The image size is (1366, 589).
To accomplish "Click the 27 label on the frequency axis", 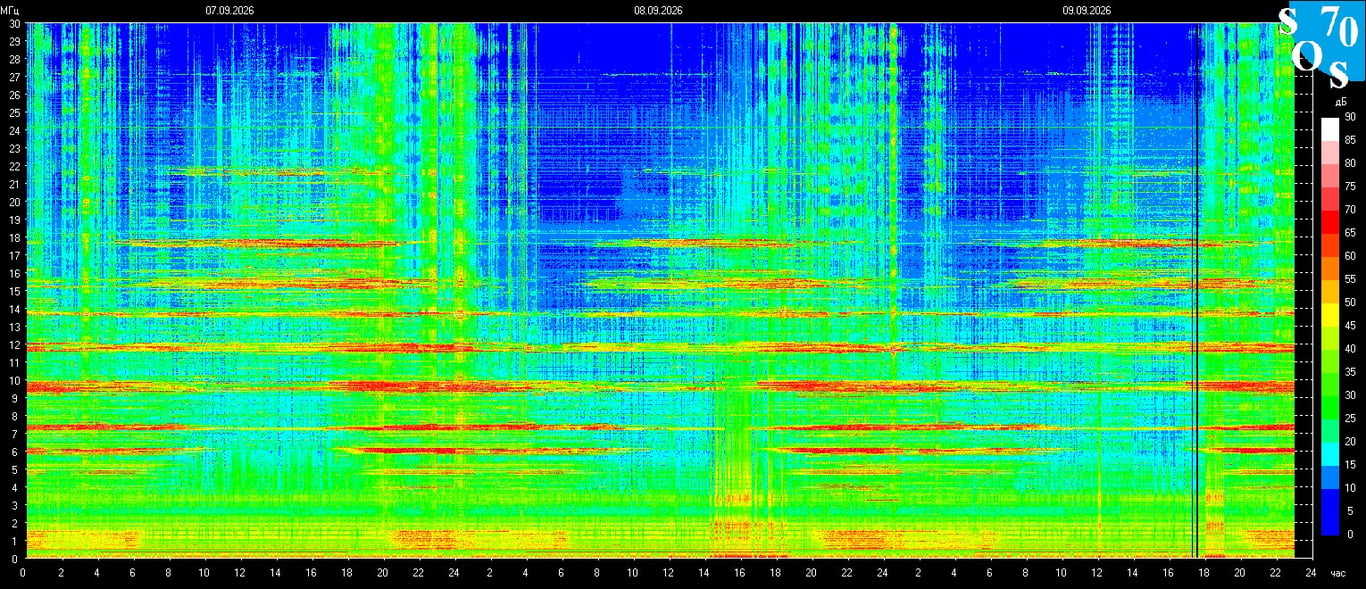I will [14, 77].
